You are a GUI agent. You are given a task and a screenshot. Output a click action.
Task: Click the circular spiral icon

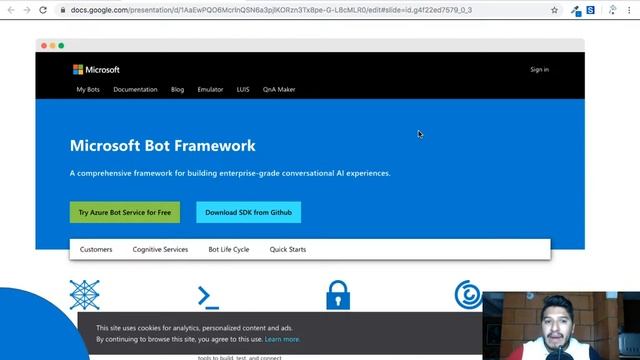[468, 294]
